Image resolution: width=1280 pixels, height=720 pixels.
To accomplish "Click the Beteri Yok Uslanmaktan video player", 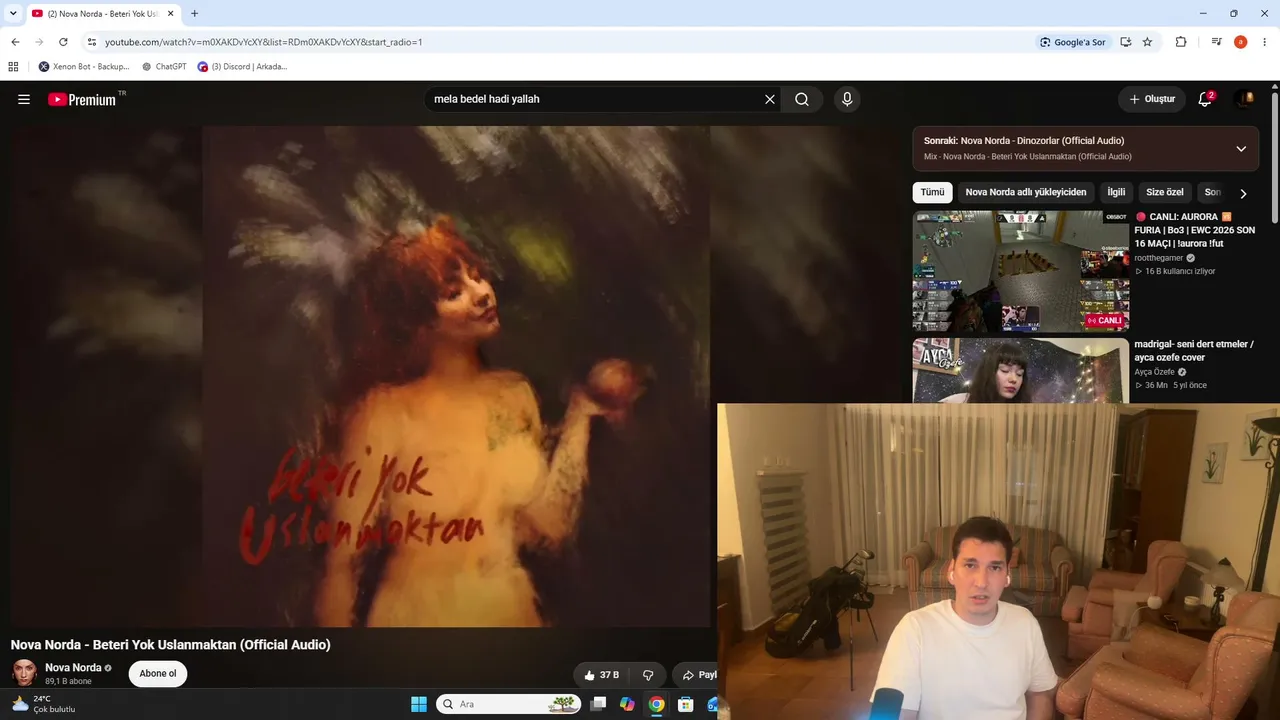I will coord(456,376).
